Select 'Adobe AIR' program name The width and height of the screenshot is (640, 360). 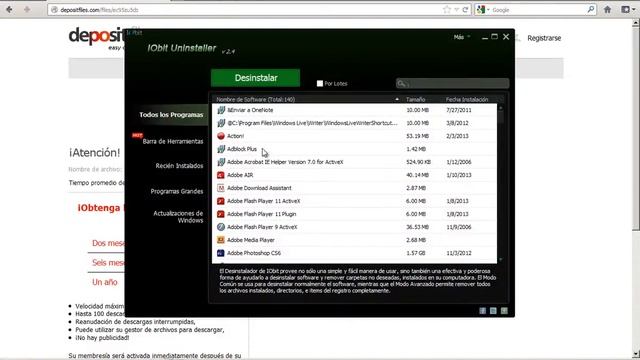pyautogui.click(x=240, y=175)
